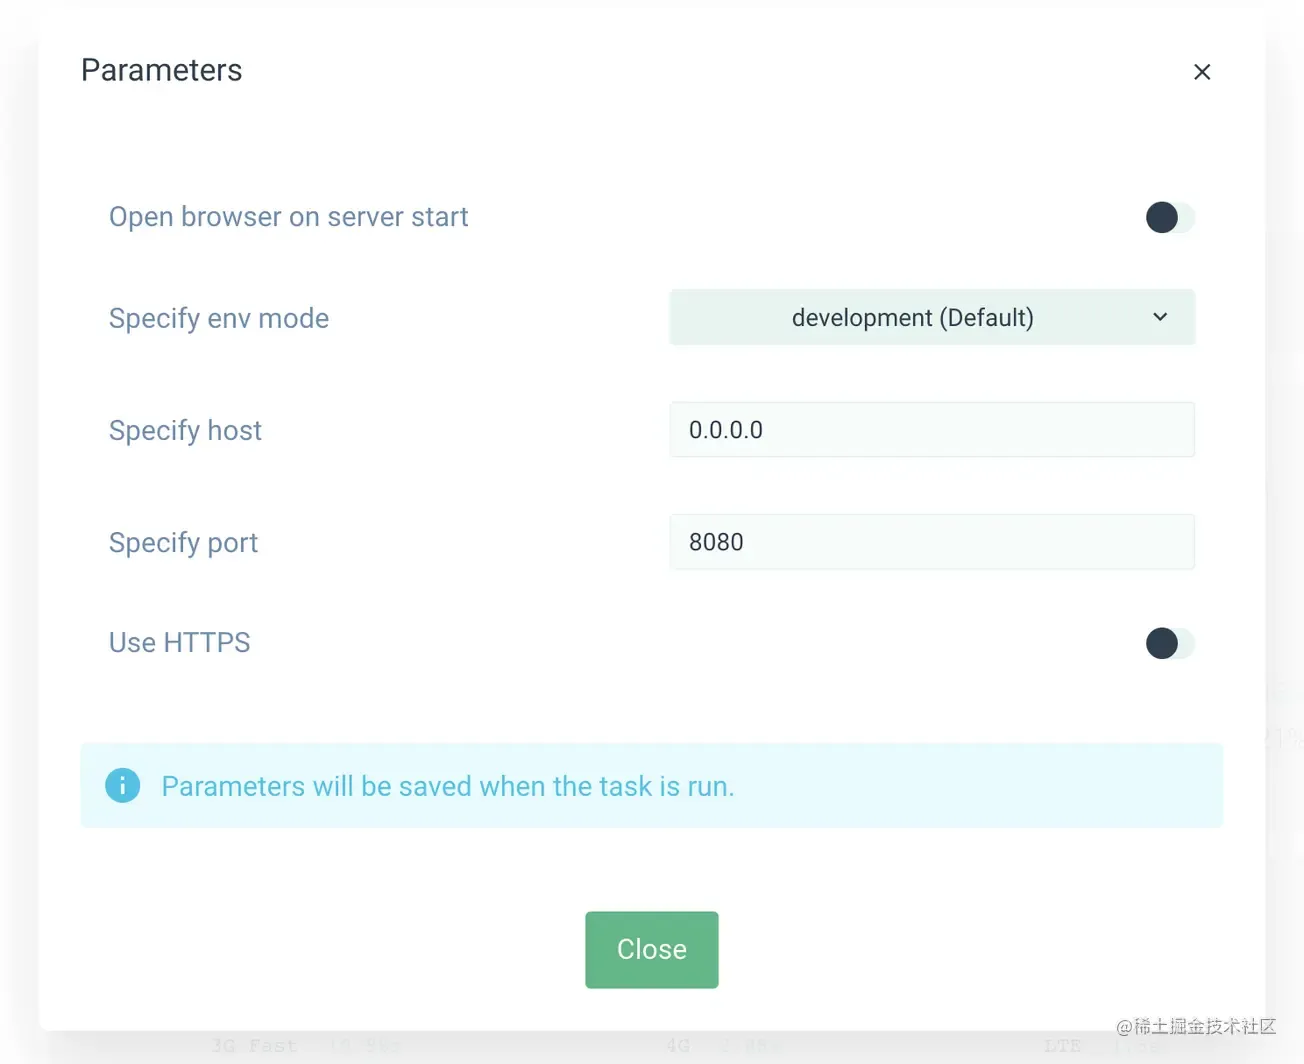Click the Open browser on server start label
Viewport: 1304px width, 1064px height.
click(x=288, y=217)
